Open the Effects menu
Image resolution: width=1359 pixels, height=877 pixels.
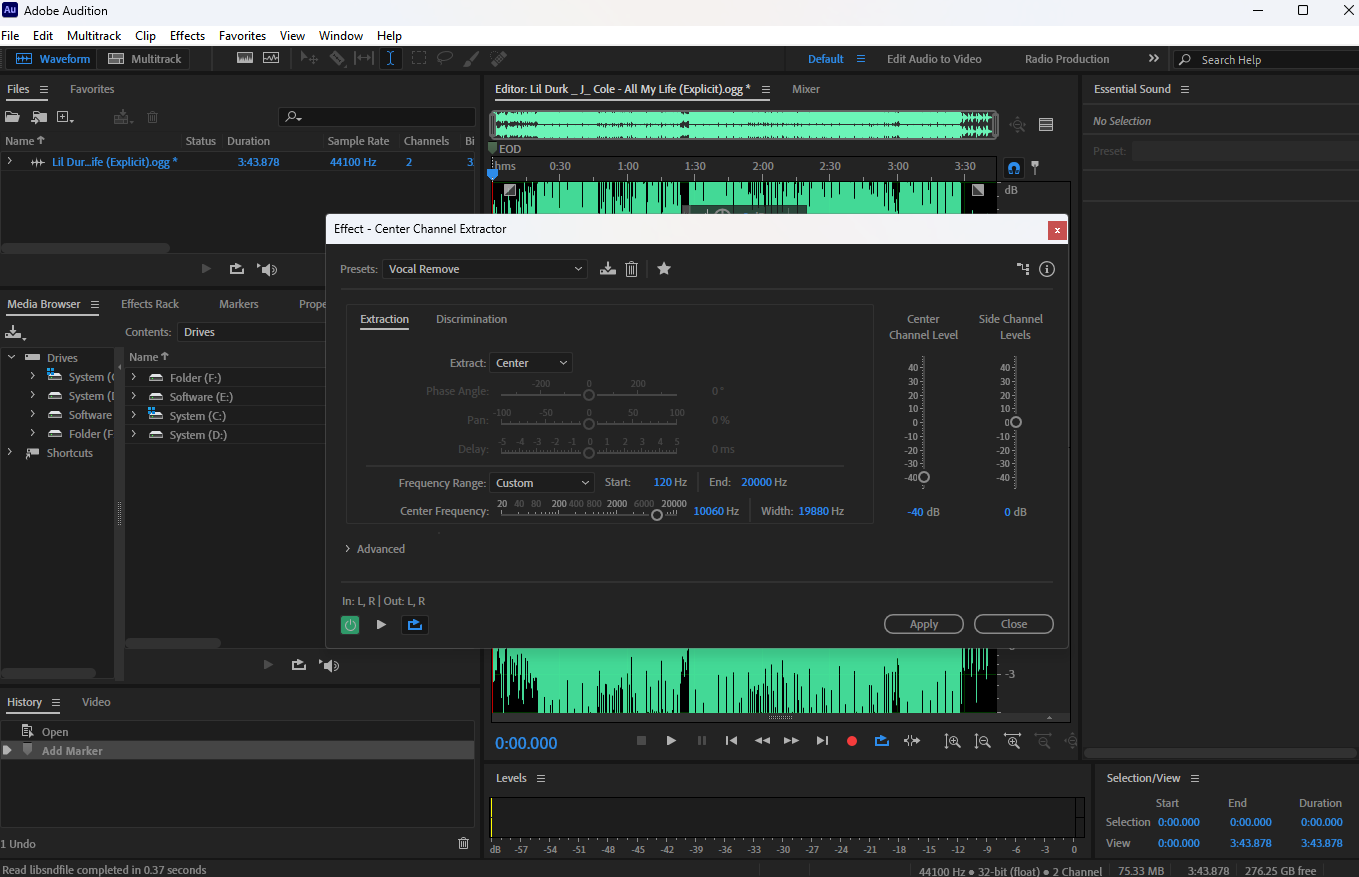[187, 35]
